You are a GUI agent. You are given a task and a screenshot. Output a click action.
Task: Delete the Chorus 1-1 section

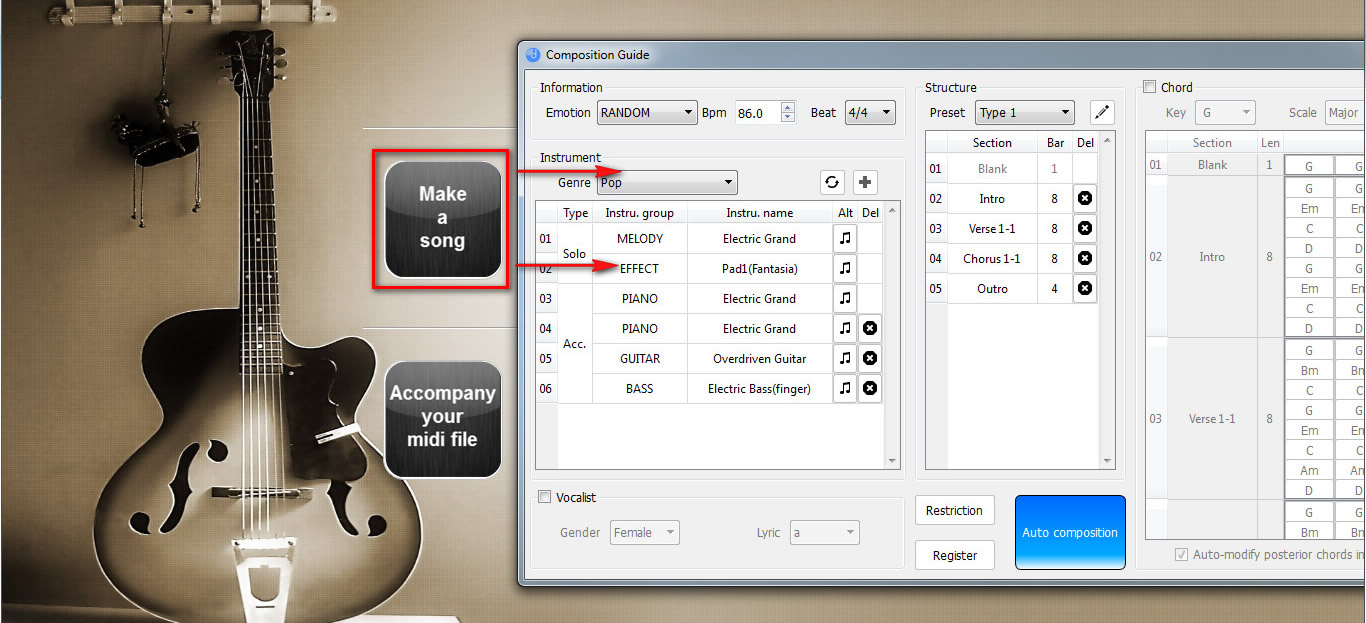1085,259
